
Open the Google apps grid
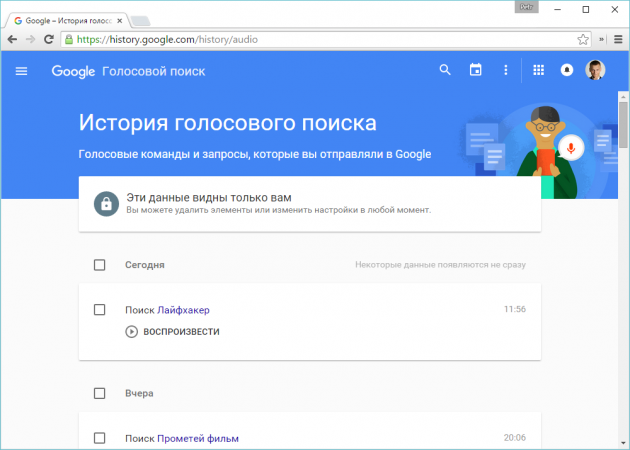[x=539, y=70]
